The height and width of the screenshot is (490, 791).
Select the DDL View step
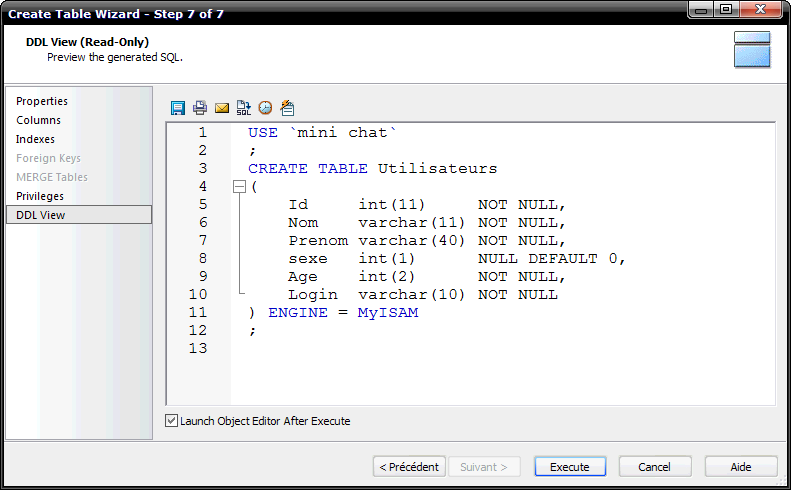click(40, 215)
